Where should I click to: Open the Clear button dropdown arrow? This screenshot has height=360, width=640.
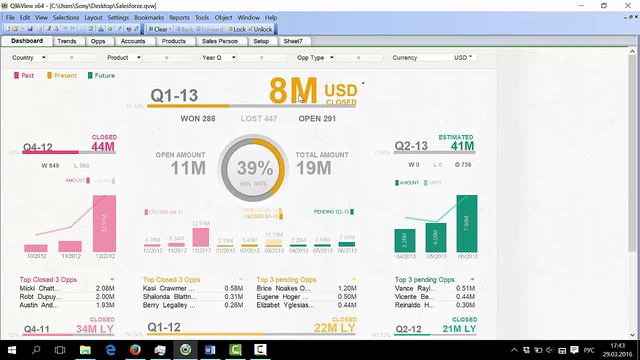coord(170,29)
